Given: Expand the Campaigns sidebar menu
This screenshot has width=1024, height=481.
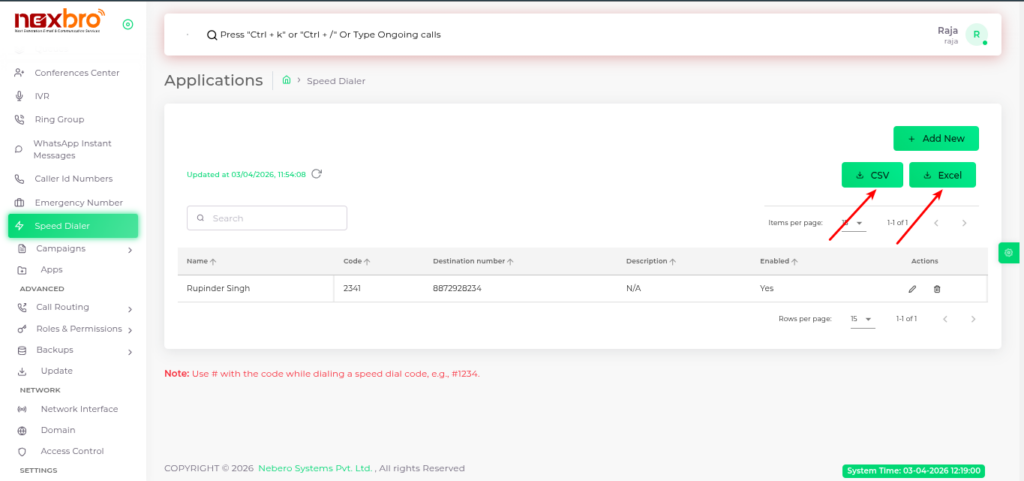Looking at the screenshot, I should pyautogui.click(x=130, y=249).
